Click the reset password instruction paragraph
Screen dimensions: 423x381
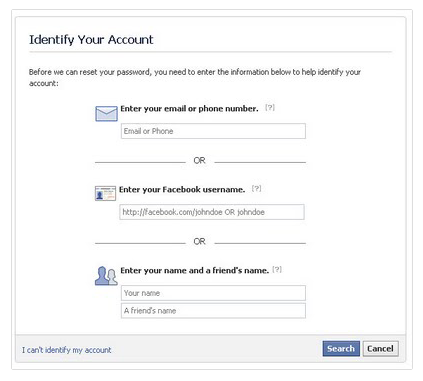[x=195, y=77]
